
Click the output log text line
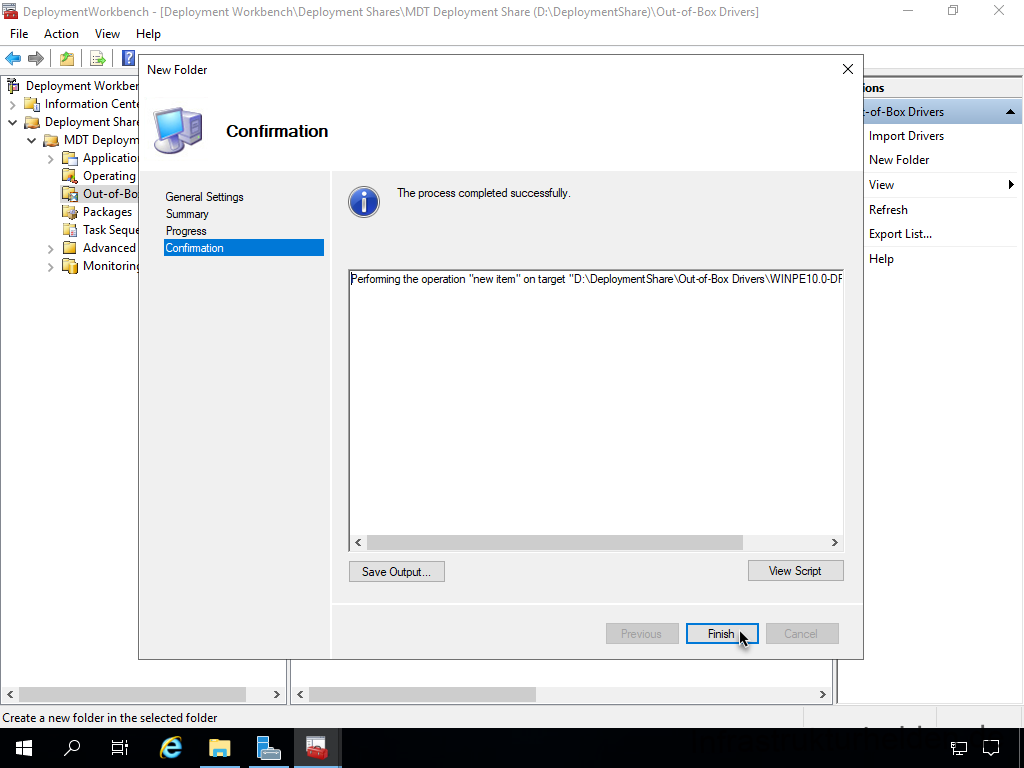596,279
